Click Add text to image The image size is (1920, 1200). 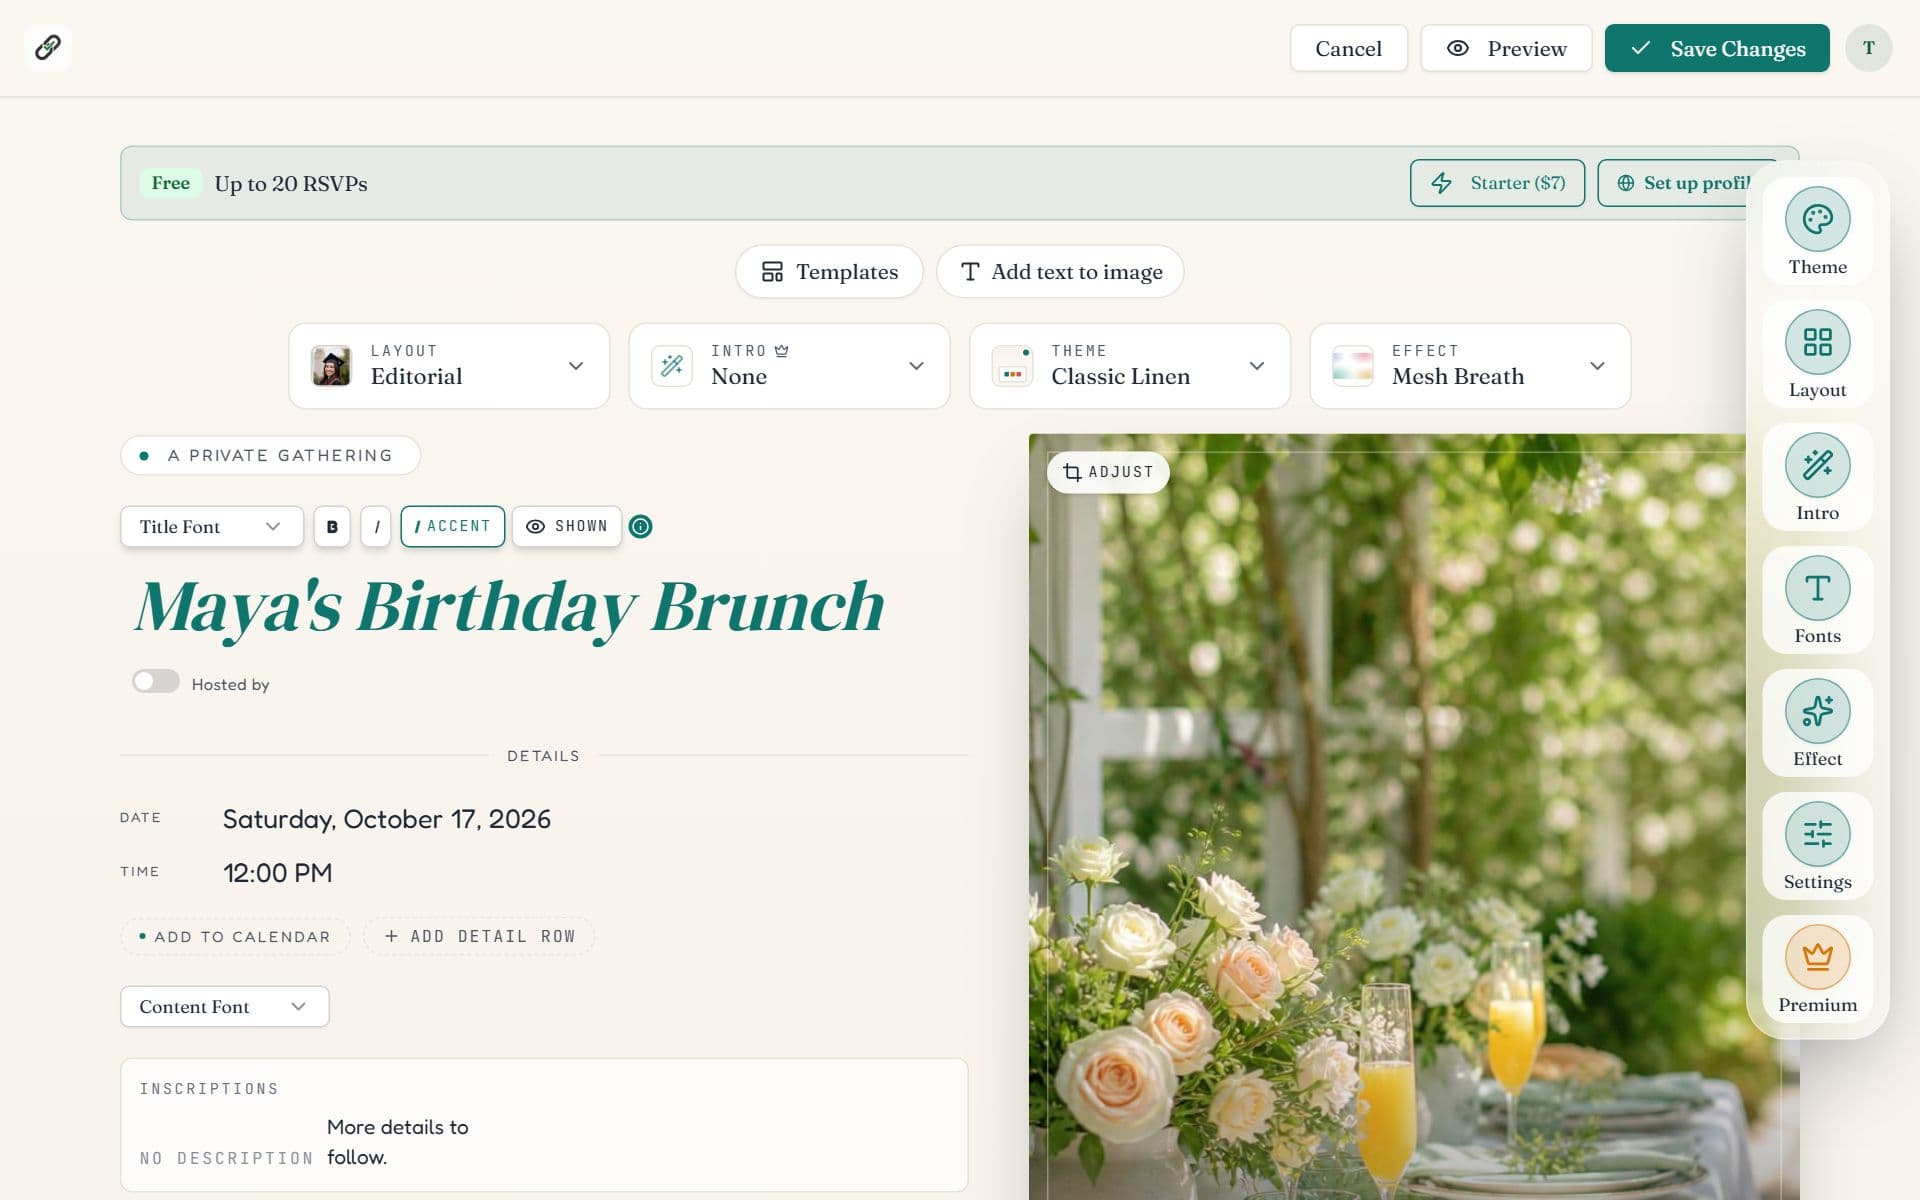click(1060, 271)
